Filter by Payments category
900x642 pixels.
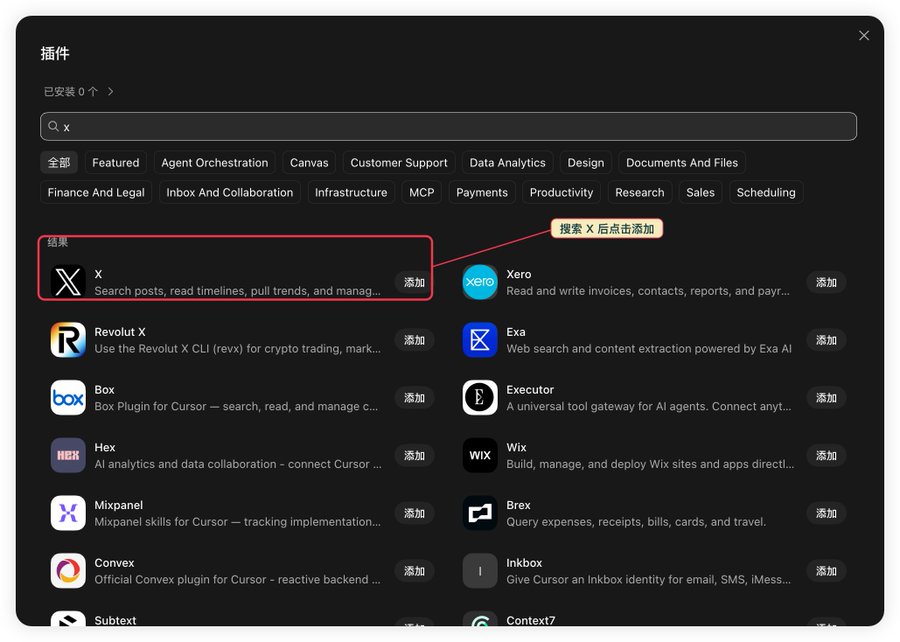tap(482, 192)
